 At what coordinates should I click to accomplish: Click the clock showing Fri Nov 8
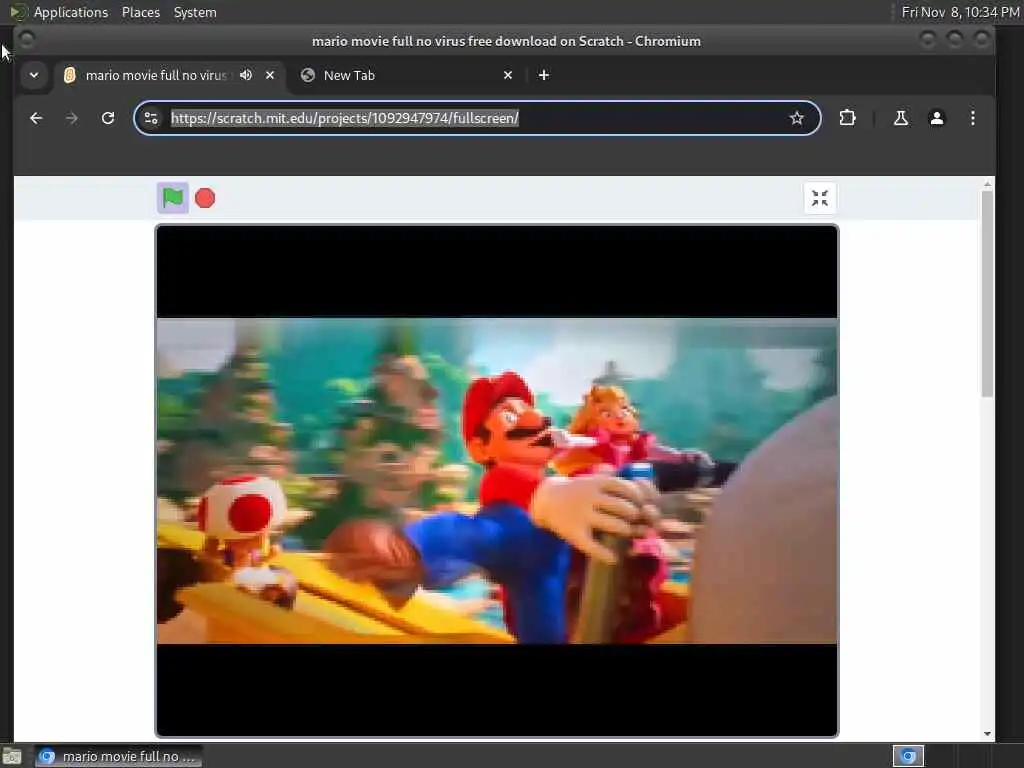[x=960, y=12]
